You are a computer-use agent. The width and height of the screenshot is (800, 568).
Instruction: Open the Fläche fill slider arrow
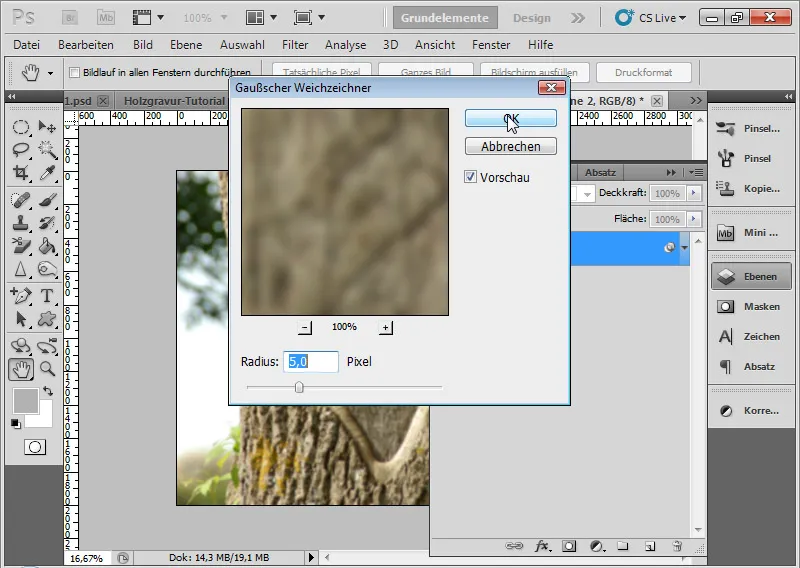(693, 219)
